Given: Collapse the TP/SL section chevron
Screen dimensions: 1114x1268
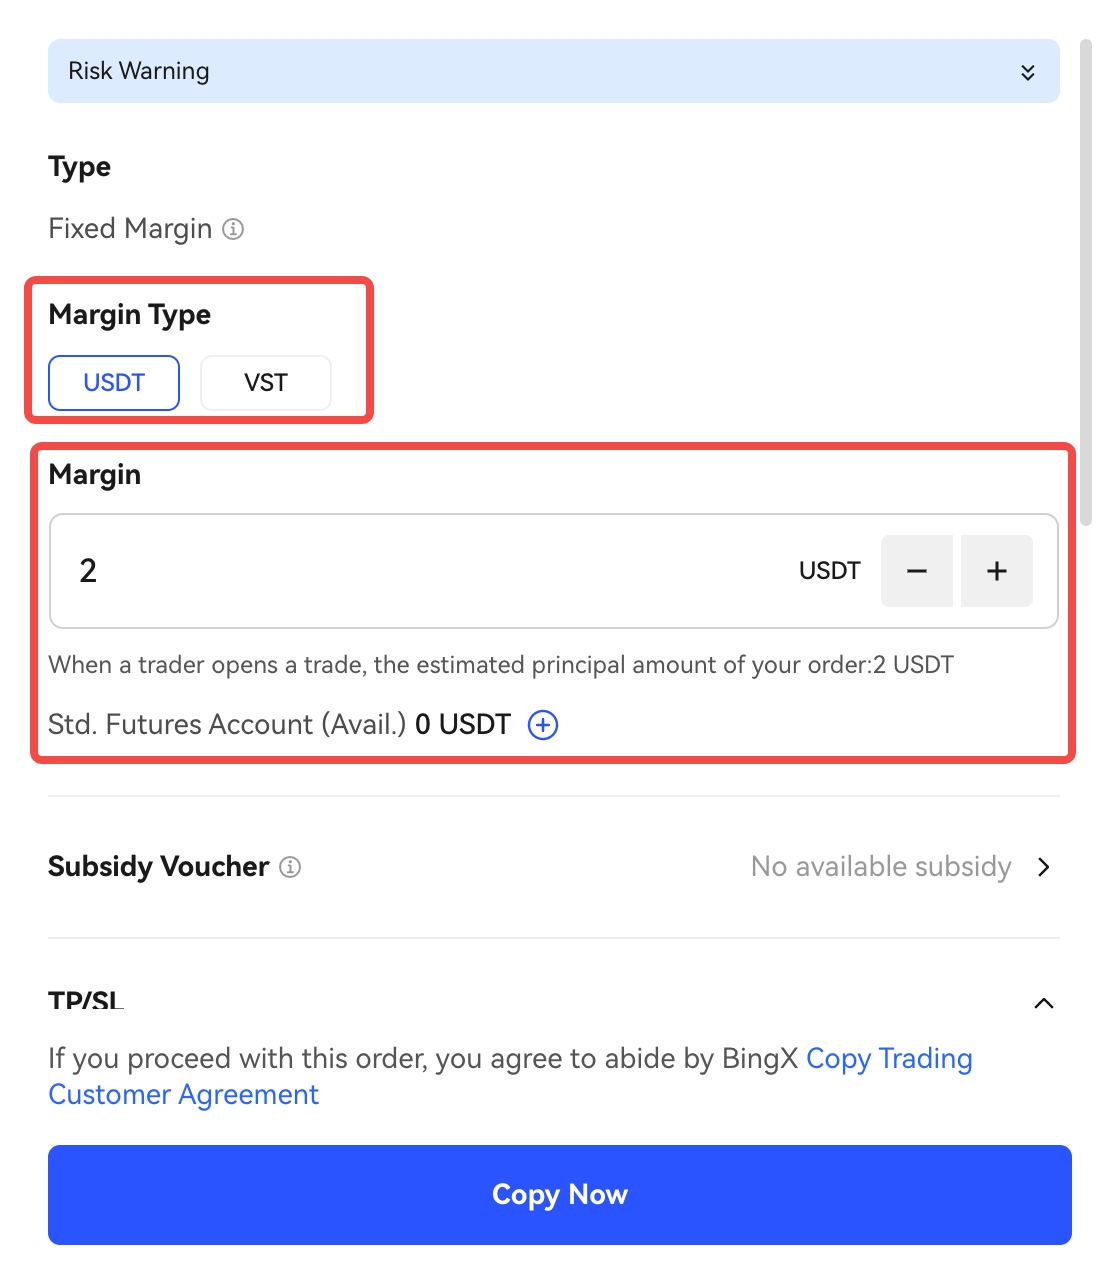Looking at the screenshot, I should point(1044,1003).
